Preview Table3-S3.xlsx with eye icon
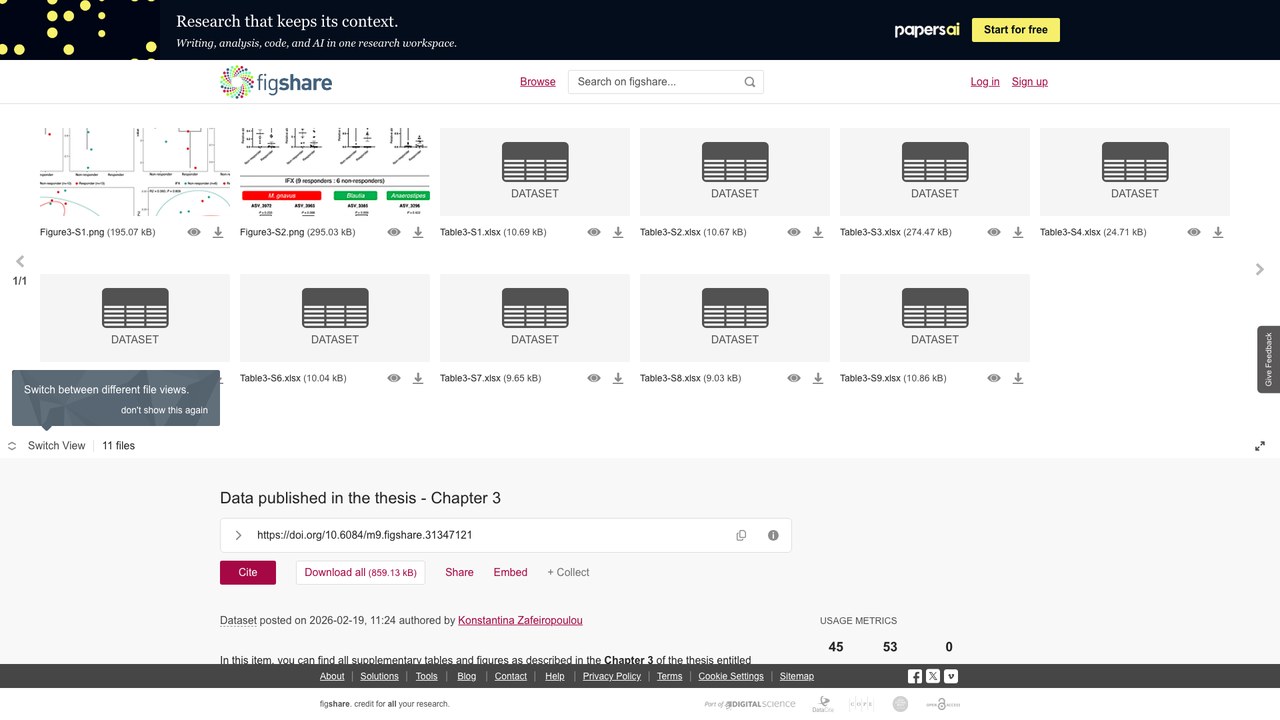Viewport: 1280px width, 720px height. tap(994, 232)
